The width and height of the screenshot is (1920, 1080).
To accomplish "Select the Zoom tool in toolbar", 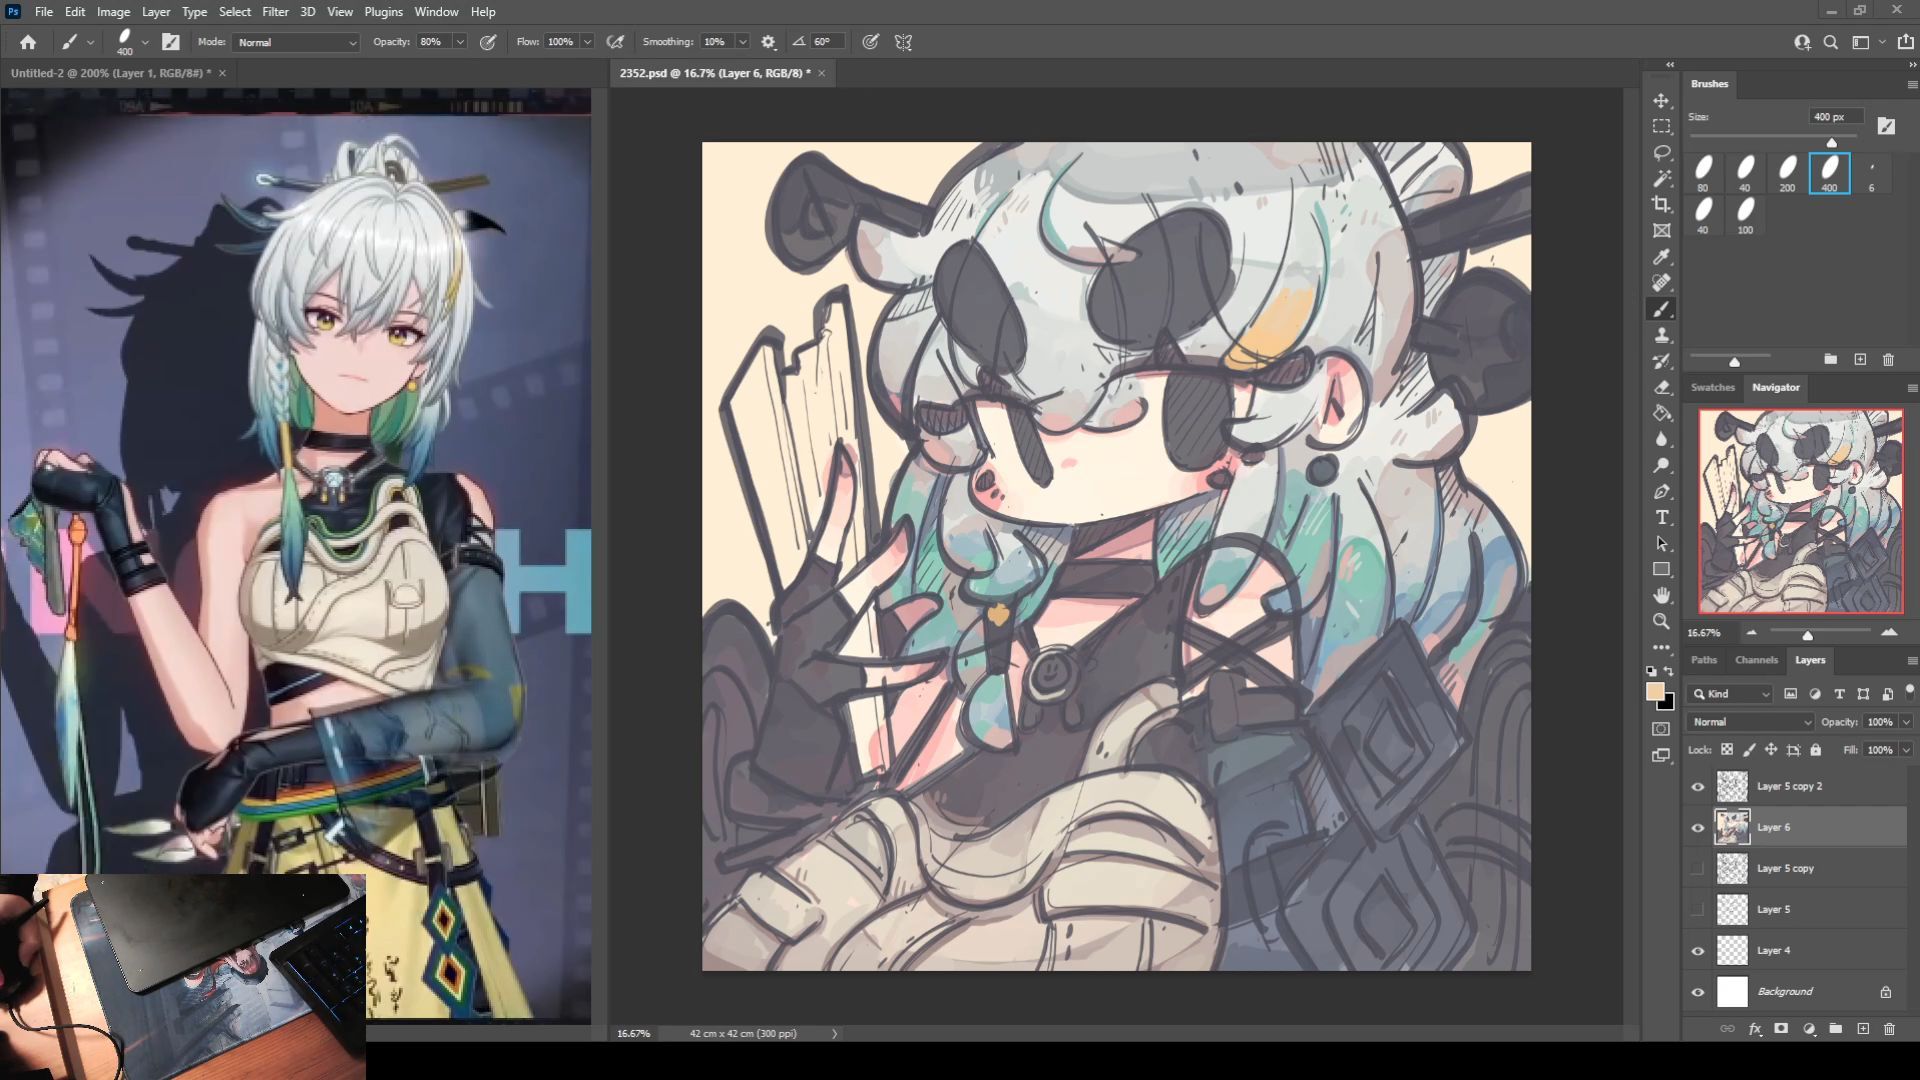I will click(x=1661, y=621).
